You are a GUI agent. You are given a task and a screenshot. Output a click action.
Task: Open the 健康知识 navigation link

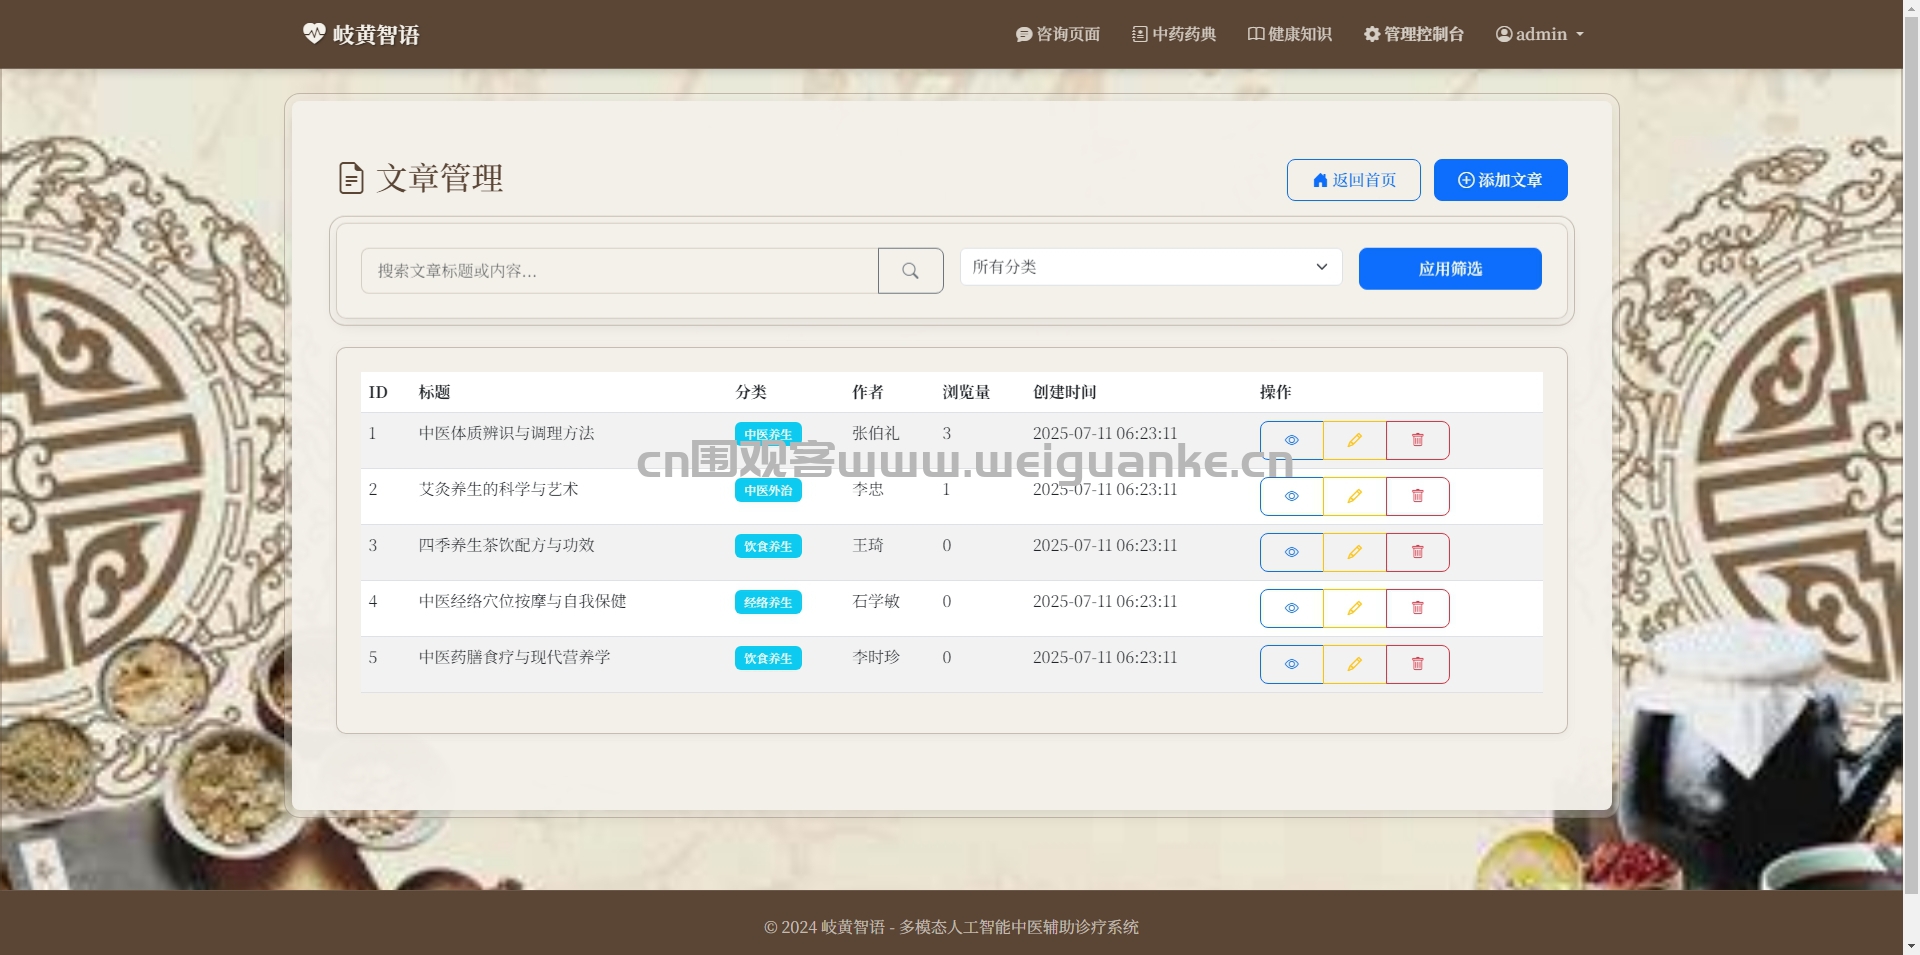tap(1290, 34)
